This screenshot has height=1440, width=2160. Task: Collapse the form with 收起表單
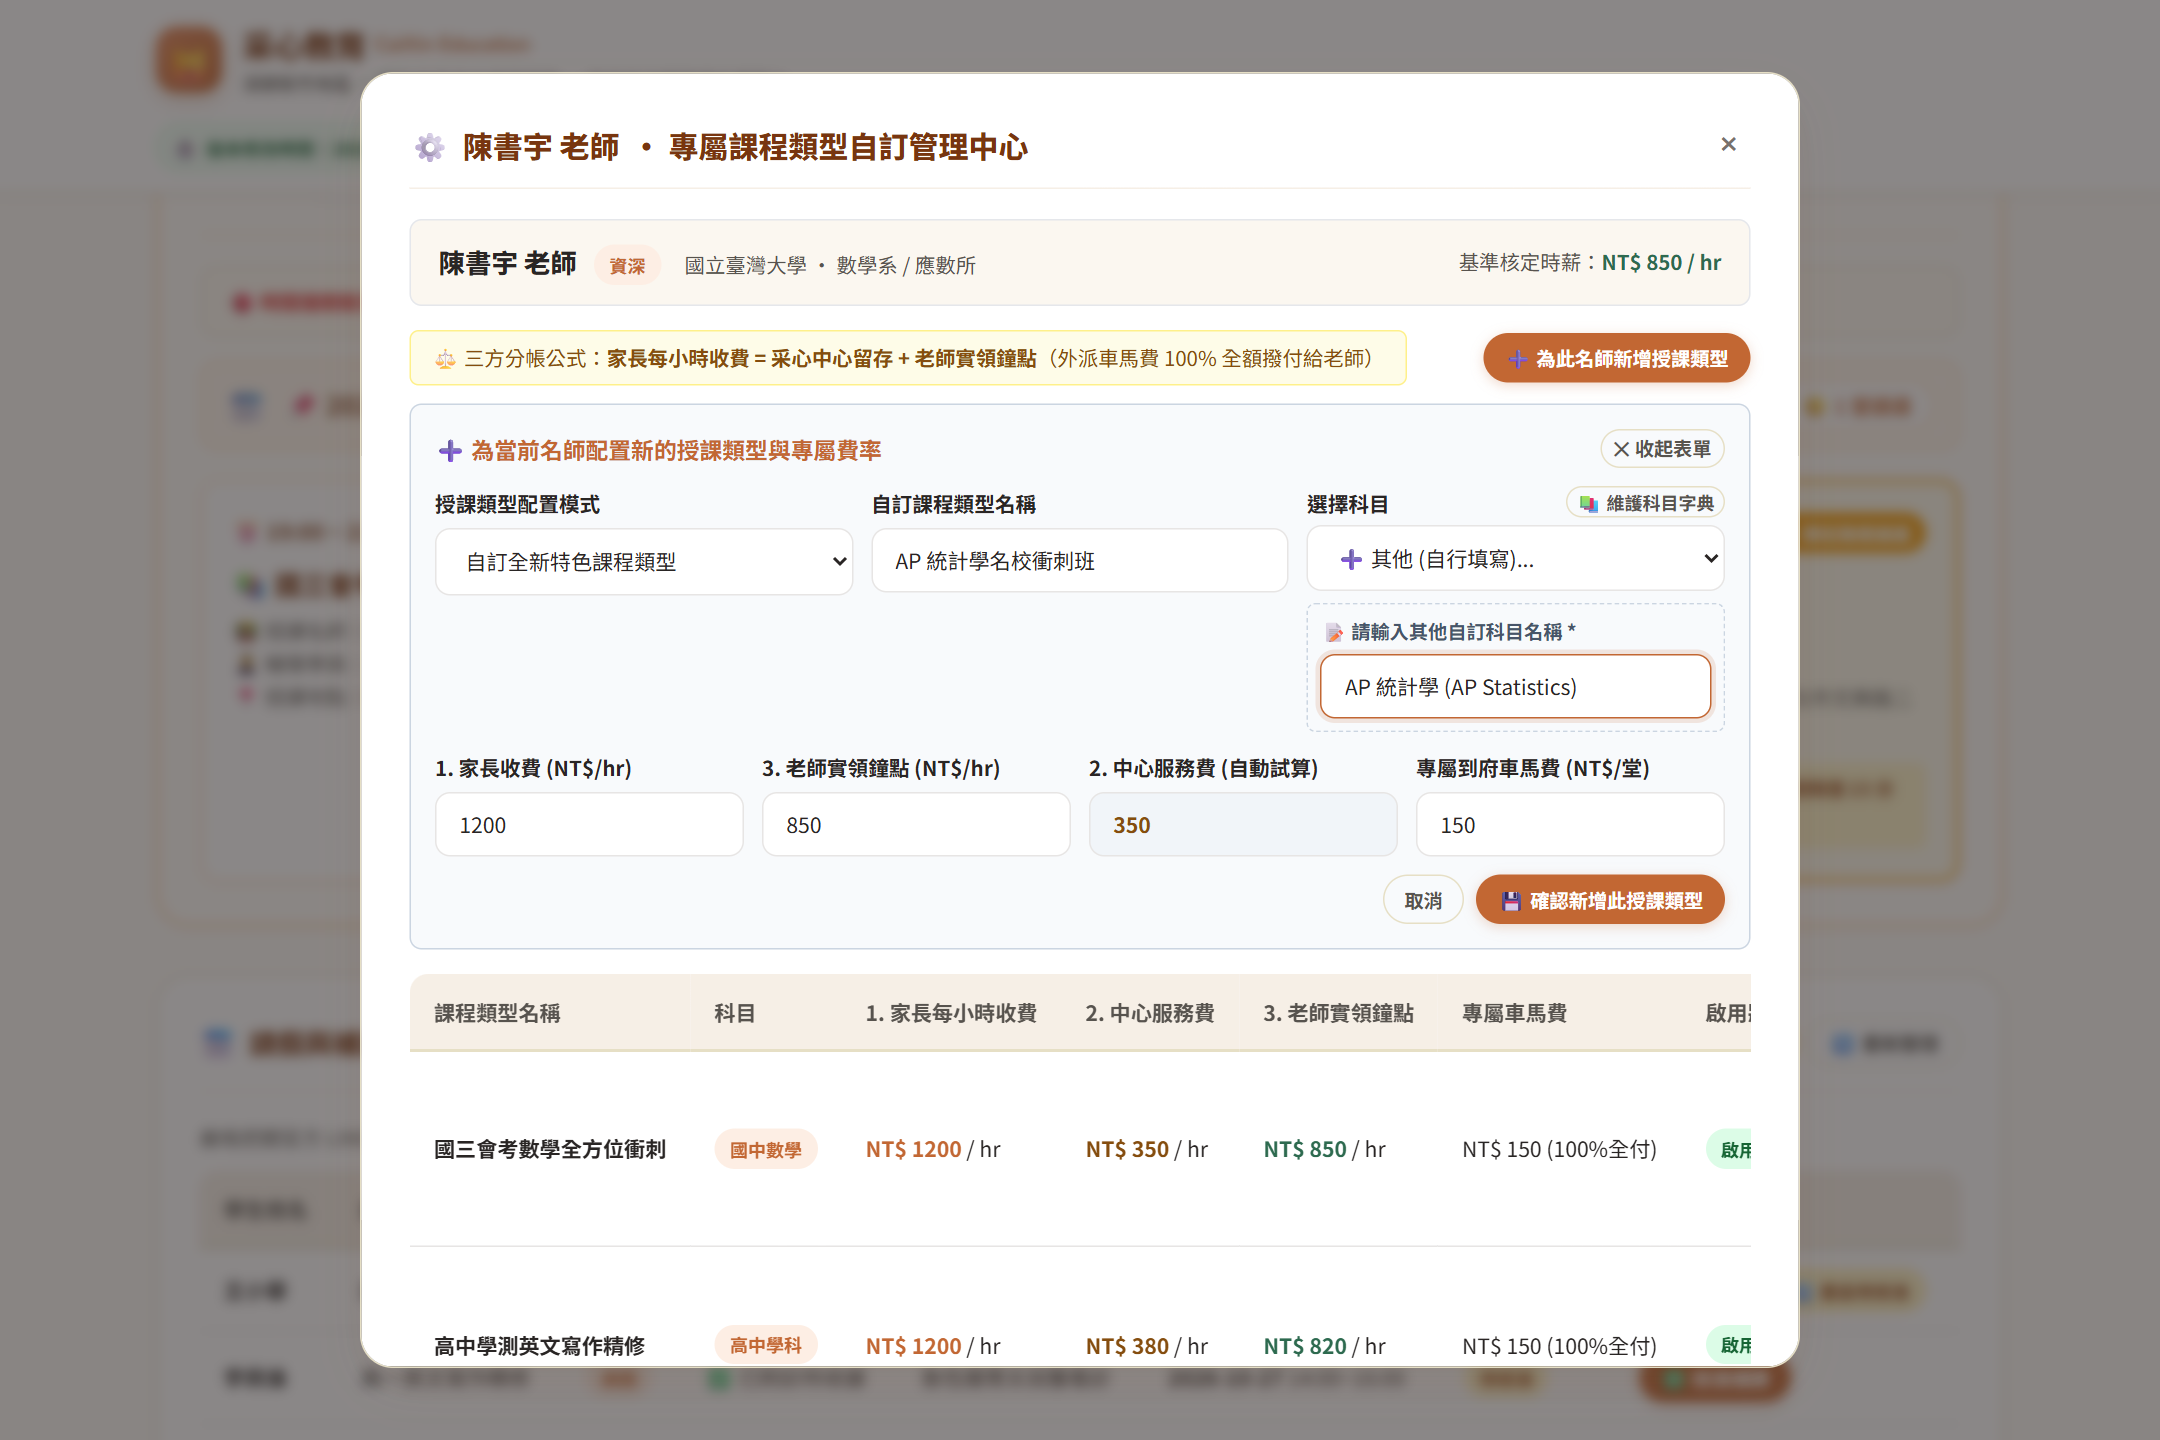[1662, 449]
